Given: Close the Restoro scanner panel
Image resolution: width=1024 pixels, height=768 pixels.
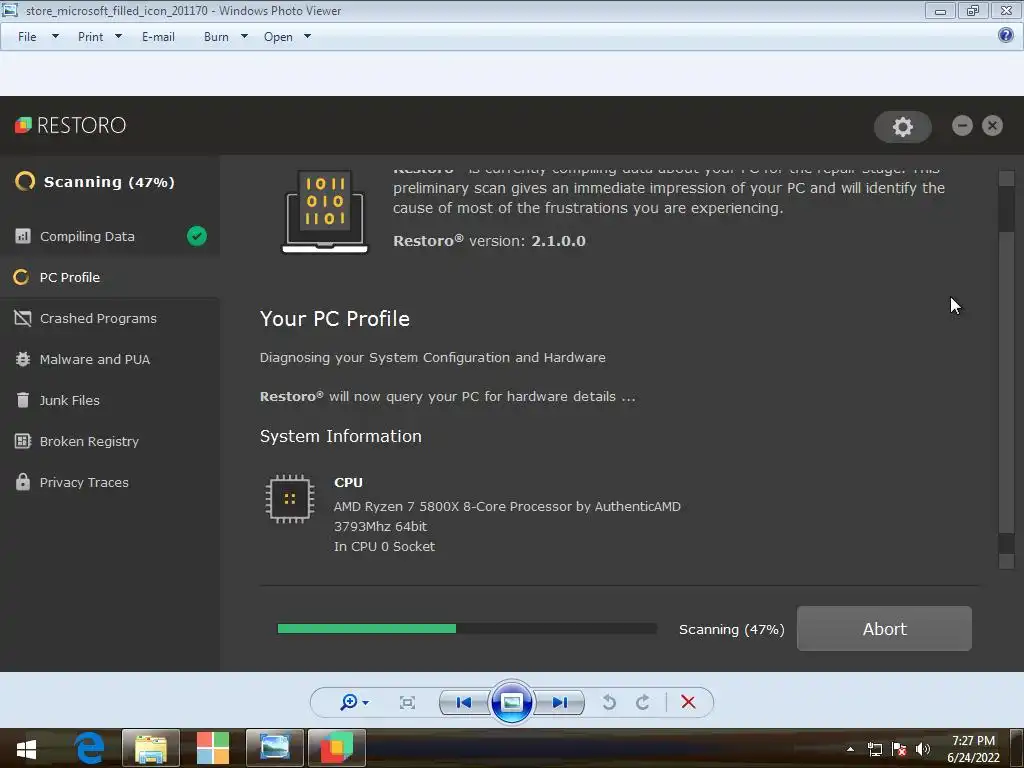Looking at the screenshot, I should [x=992, y=125].
